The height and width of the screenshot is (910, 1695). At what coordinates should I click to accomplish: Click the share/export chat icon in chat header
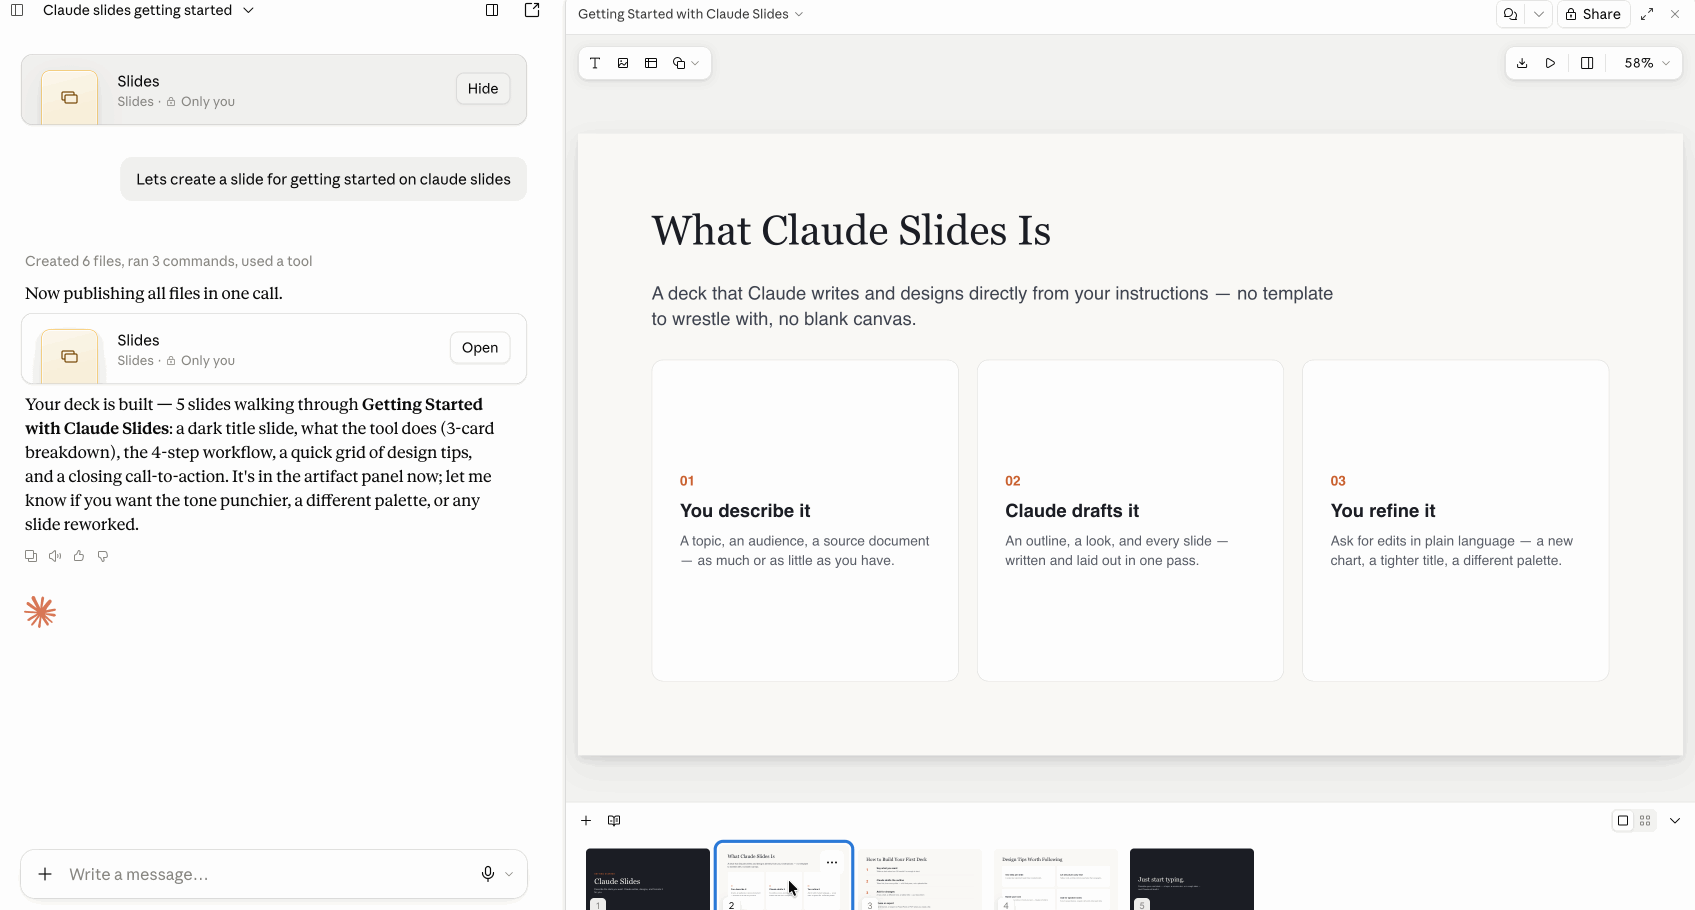[x=532, y=10]
